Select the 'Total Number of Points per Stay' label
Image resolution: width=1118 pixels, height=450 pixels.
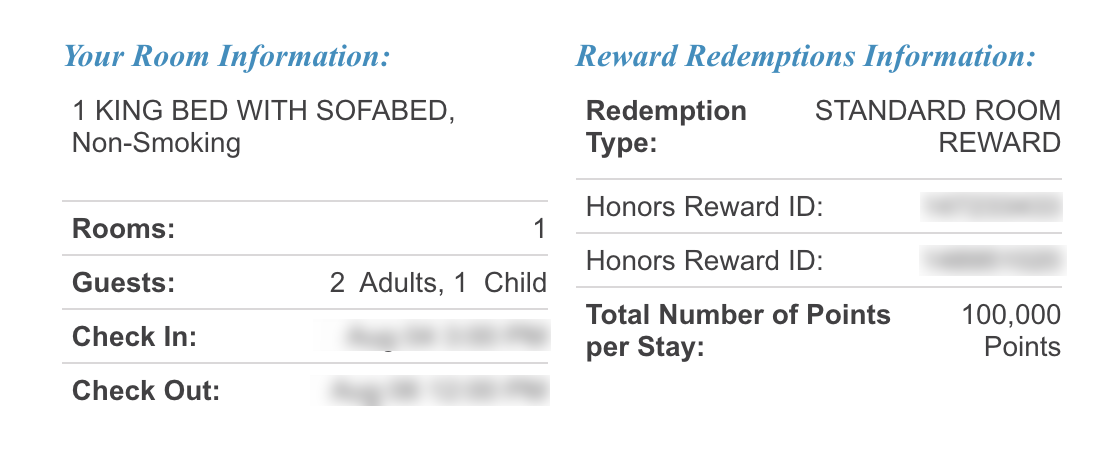coord(738,331)
